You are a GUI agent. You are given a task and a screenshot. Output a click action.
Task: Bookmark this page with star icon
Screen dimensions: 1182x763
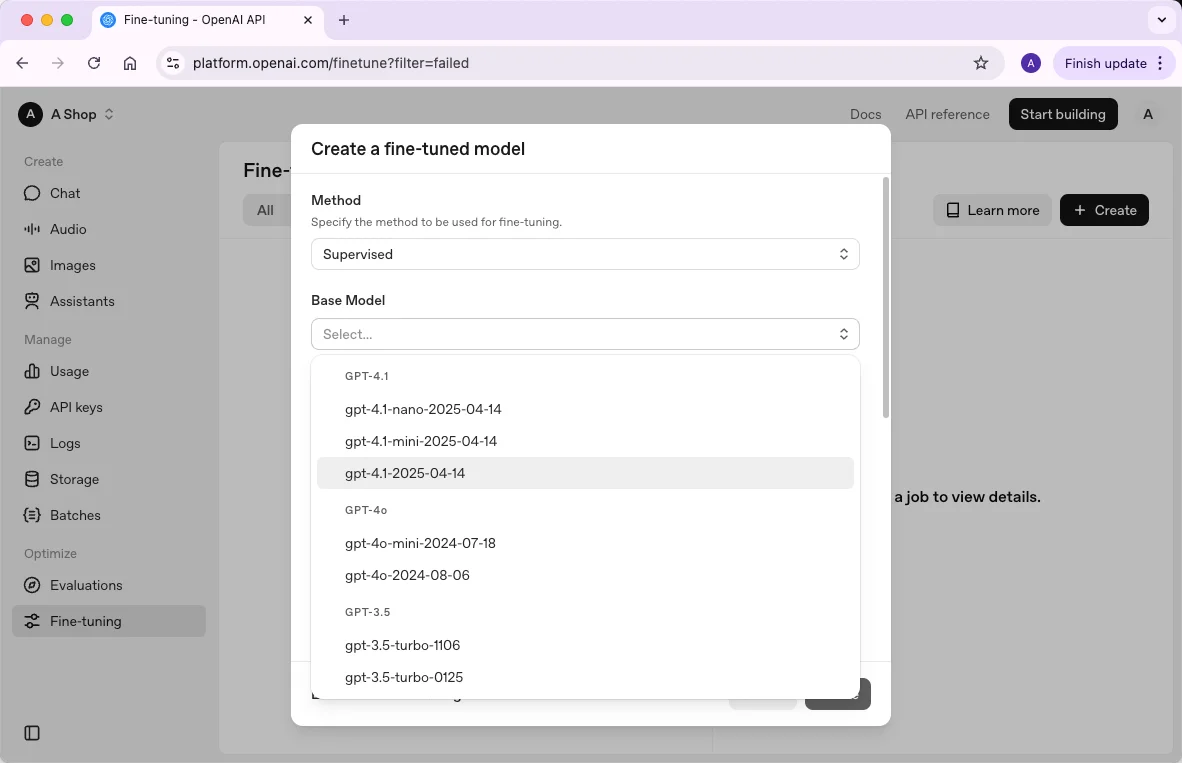981,63
